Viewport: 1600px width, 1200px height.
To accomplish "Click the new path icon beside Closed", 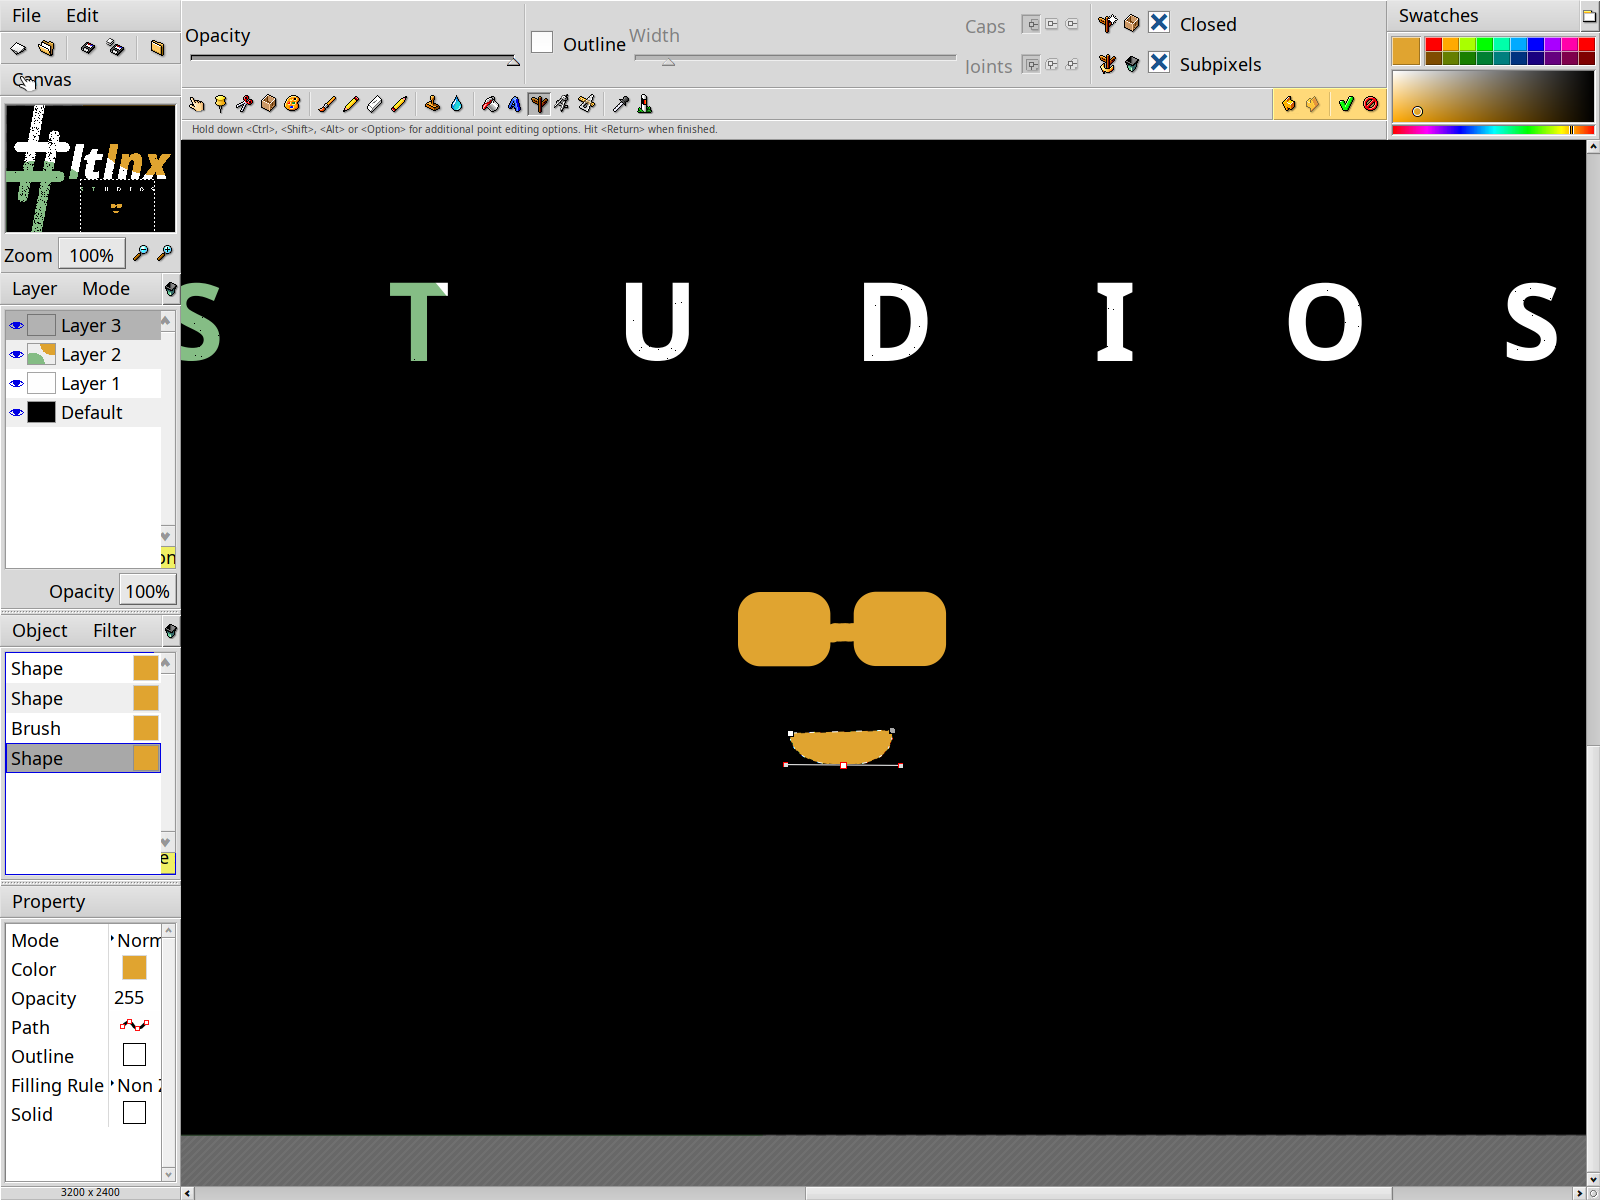I will pos(1107,23).
